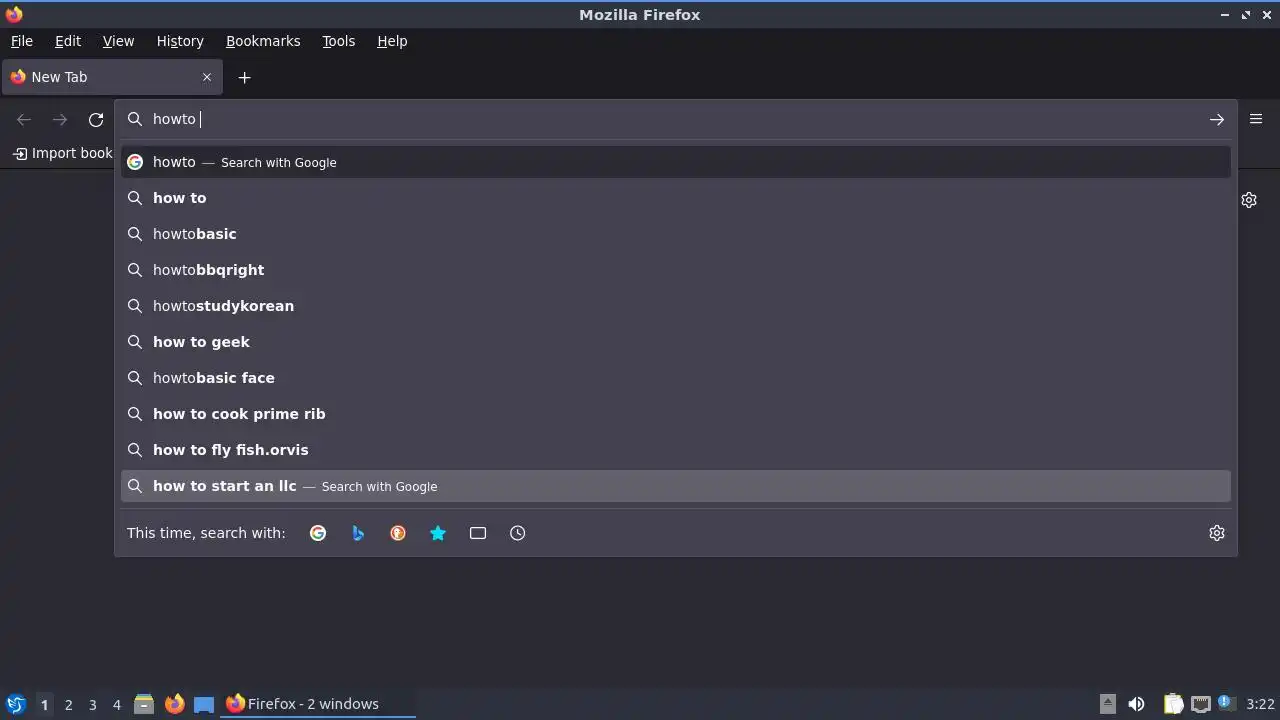
Task: Open the Tools menu
Action: coord(338,41)
